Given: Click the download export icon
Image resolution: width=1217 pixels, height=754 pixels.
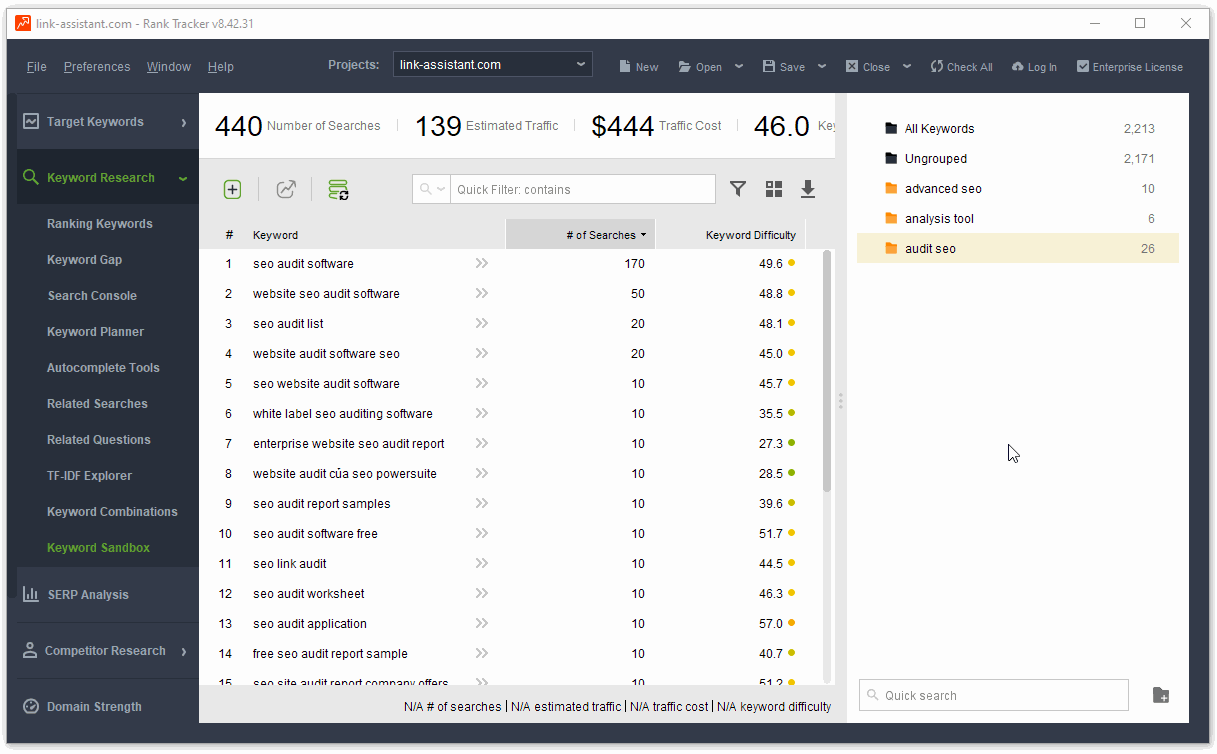Looking at the screenshot, I should click(808, 189).
